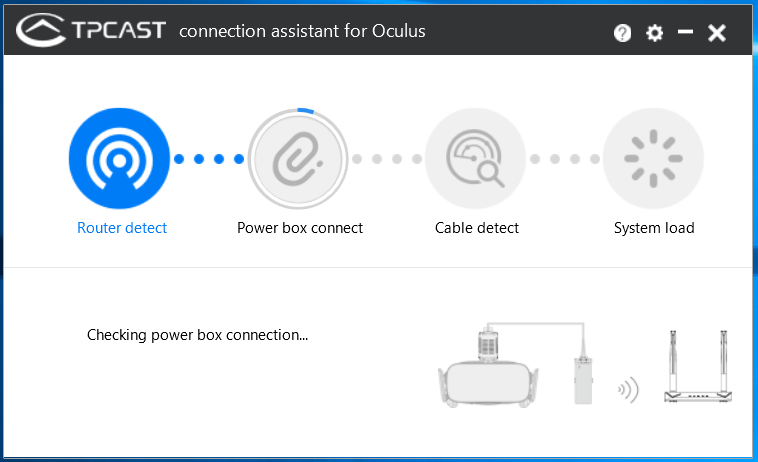Click the System load spinner icon
The width and height of the screenshot is (758, 462).
654,159
